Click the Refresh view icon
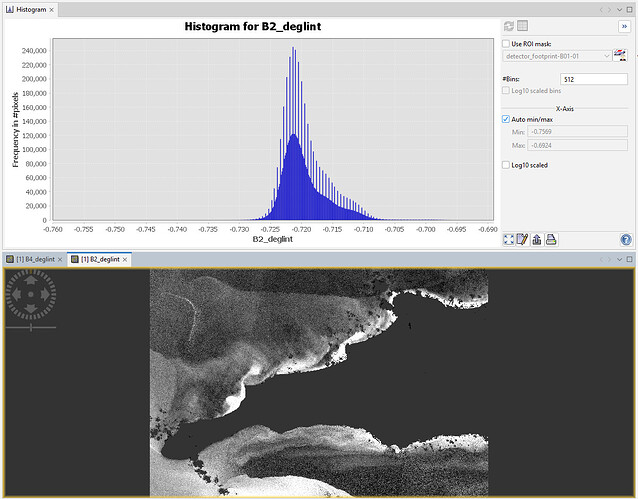The image size is (638, 499). click(x=508, y=26)
